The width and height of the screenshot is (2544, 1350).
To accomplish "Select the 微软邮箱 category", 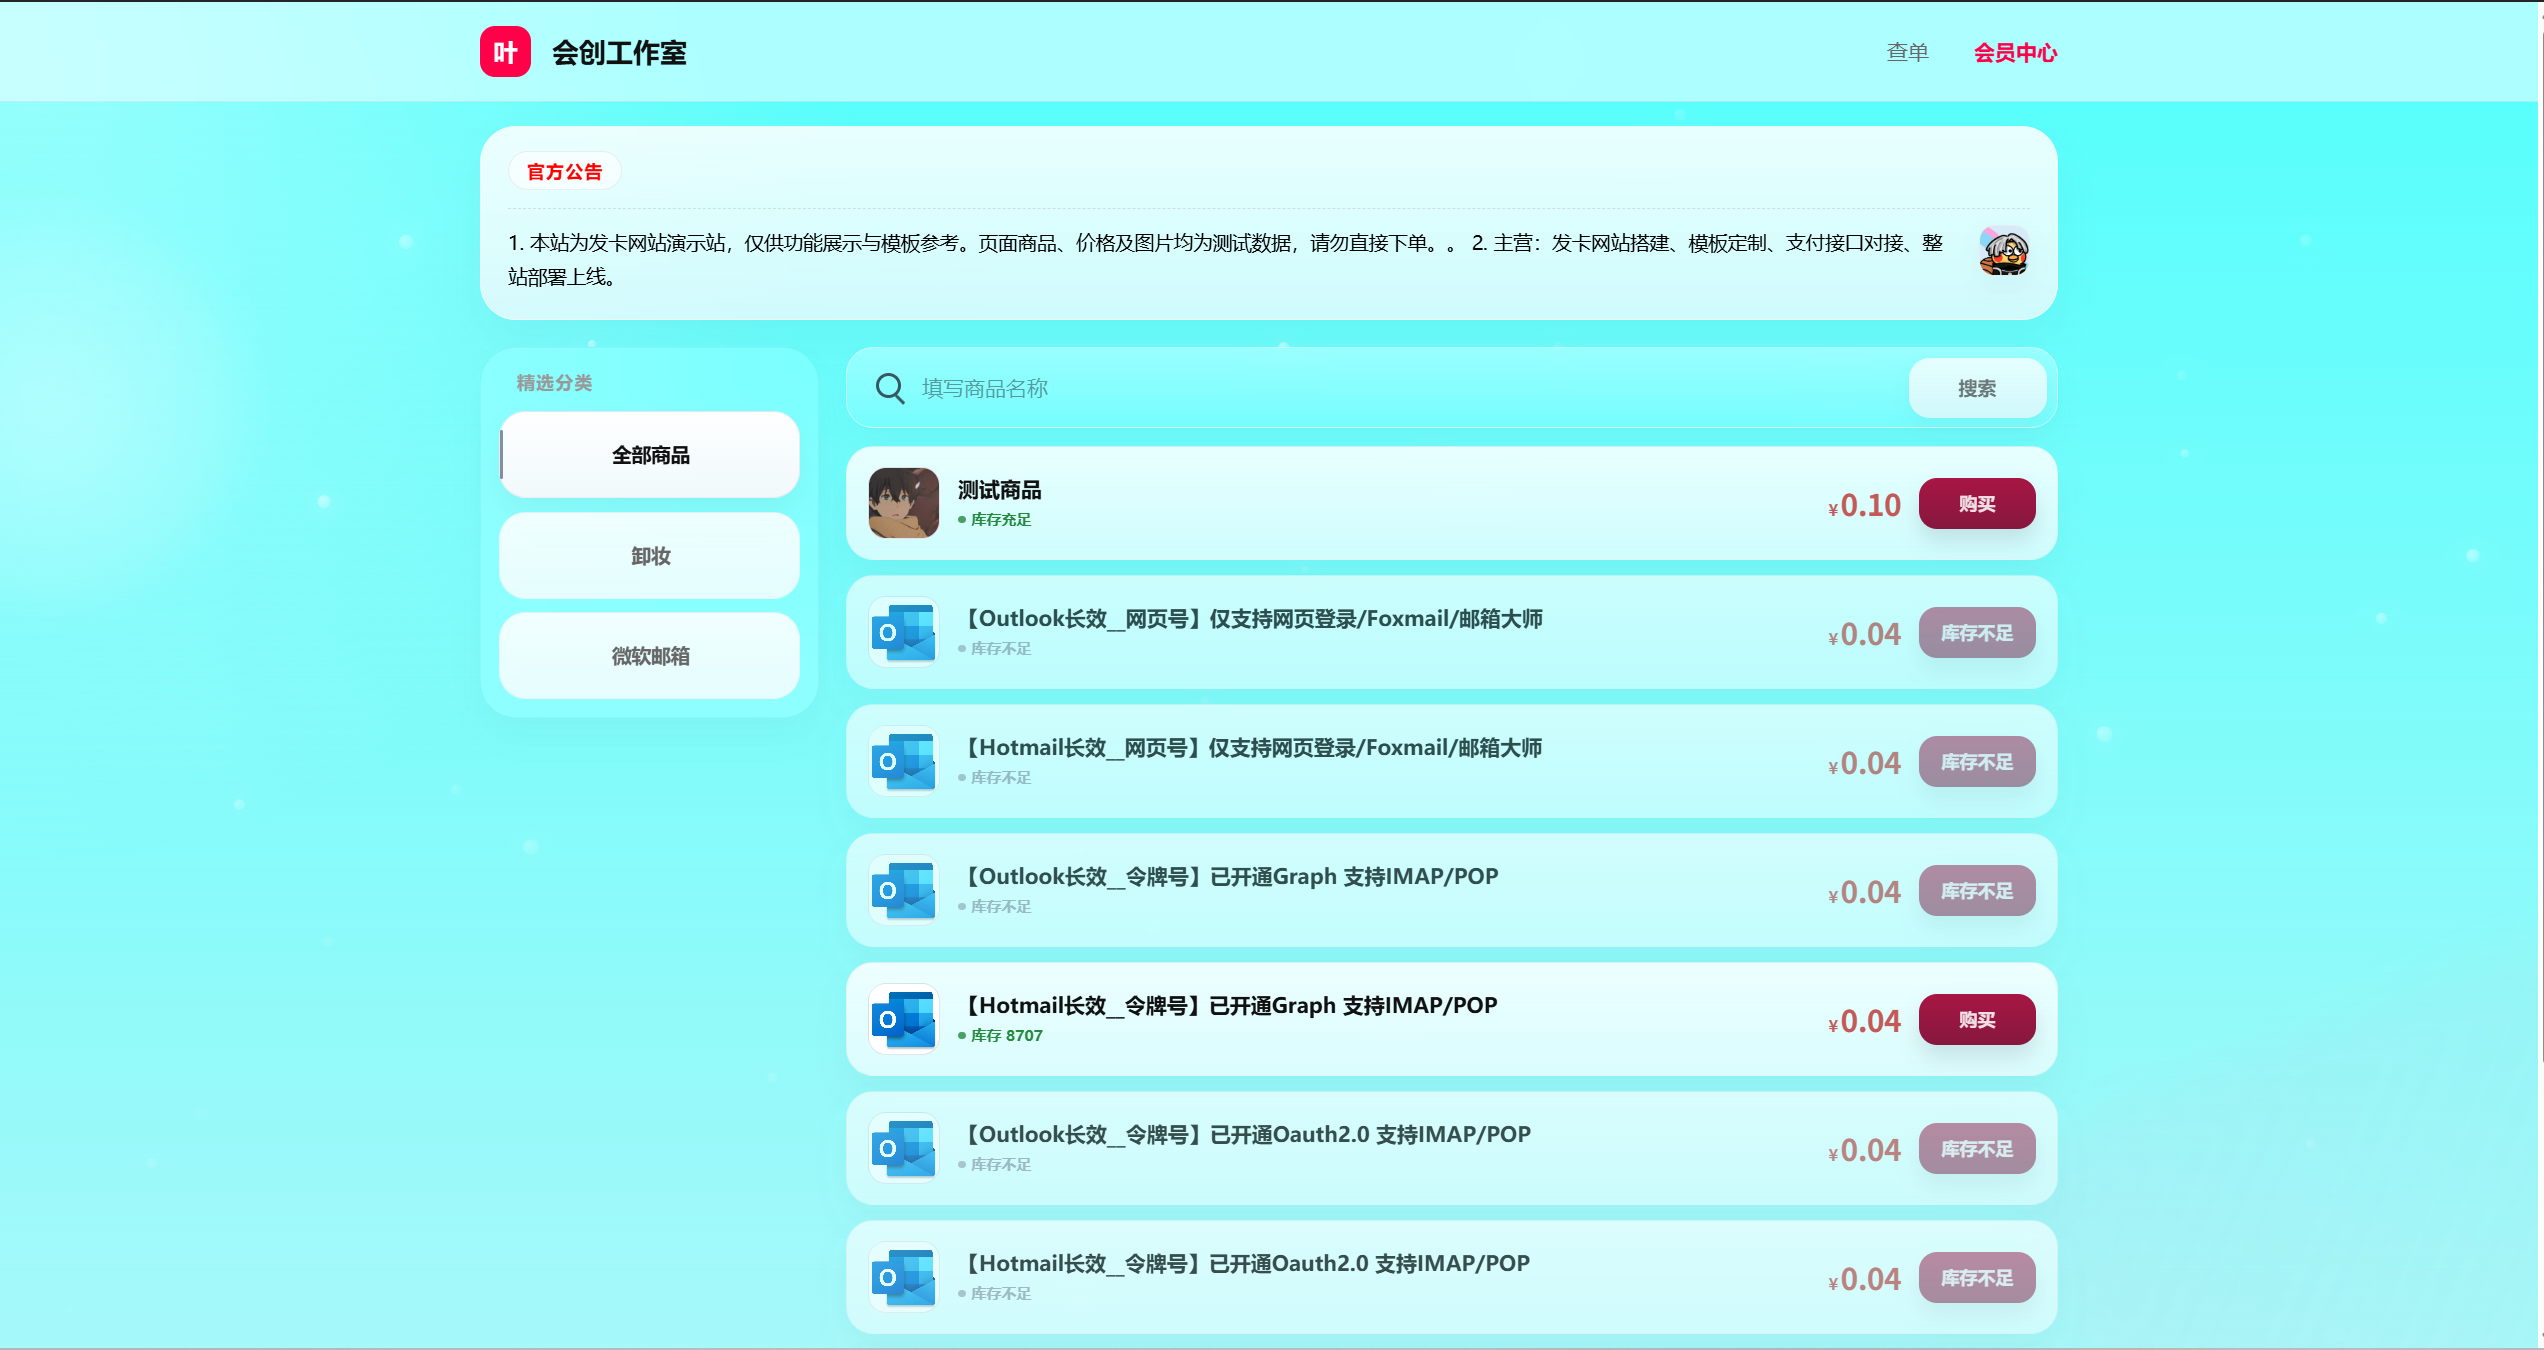I will (650, 656).
